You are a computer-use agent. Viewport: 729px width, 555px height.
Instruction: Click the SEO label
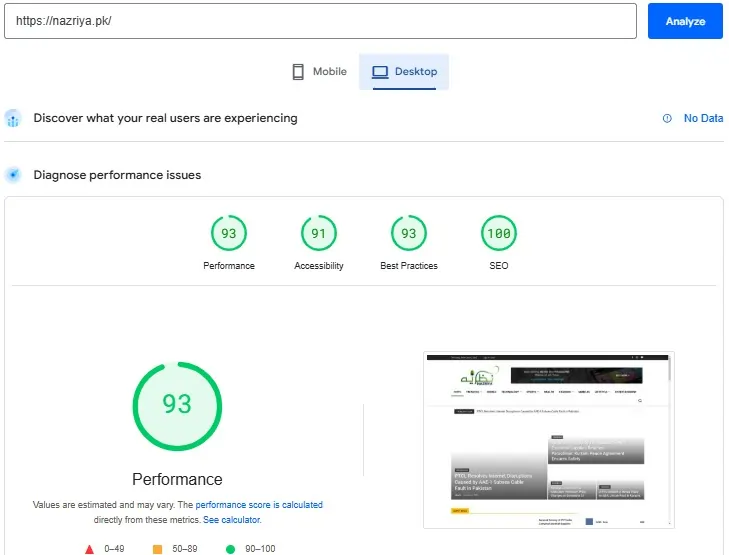tap(499, 266)
